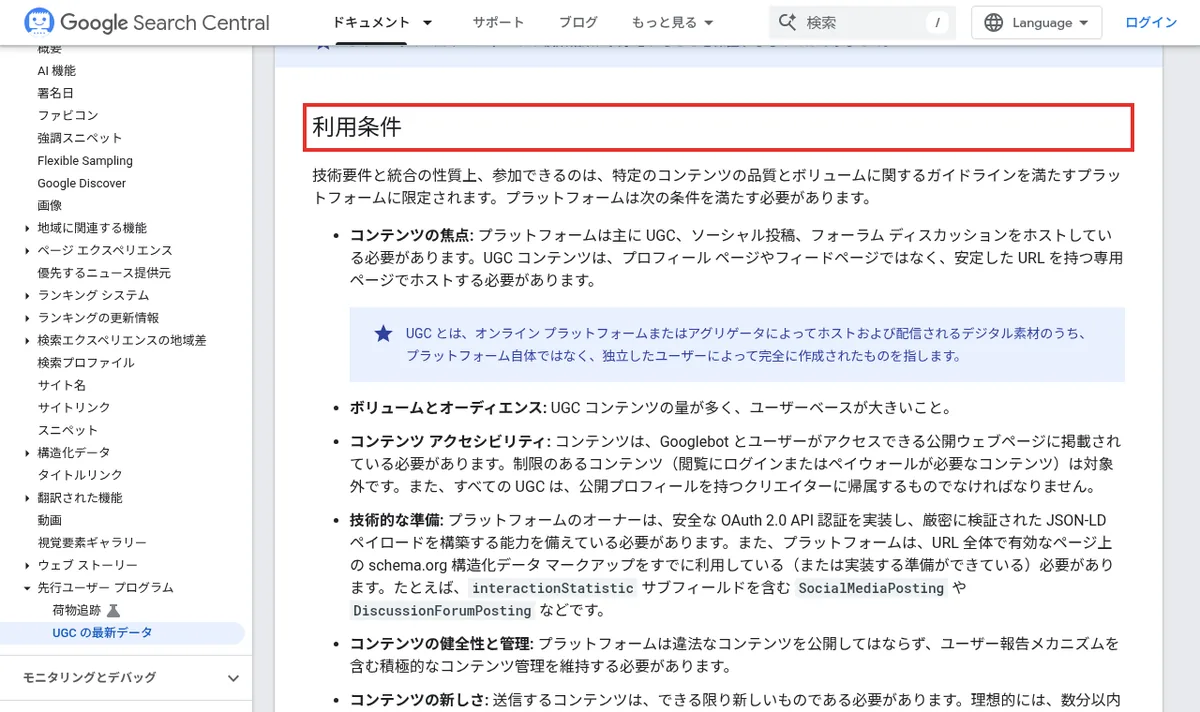The image size is (1200, 712).
Task: Open 検索プロファイル in sidebar
Action: pyautogui.click(x=86, y=363)
